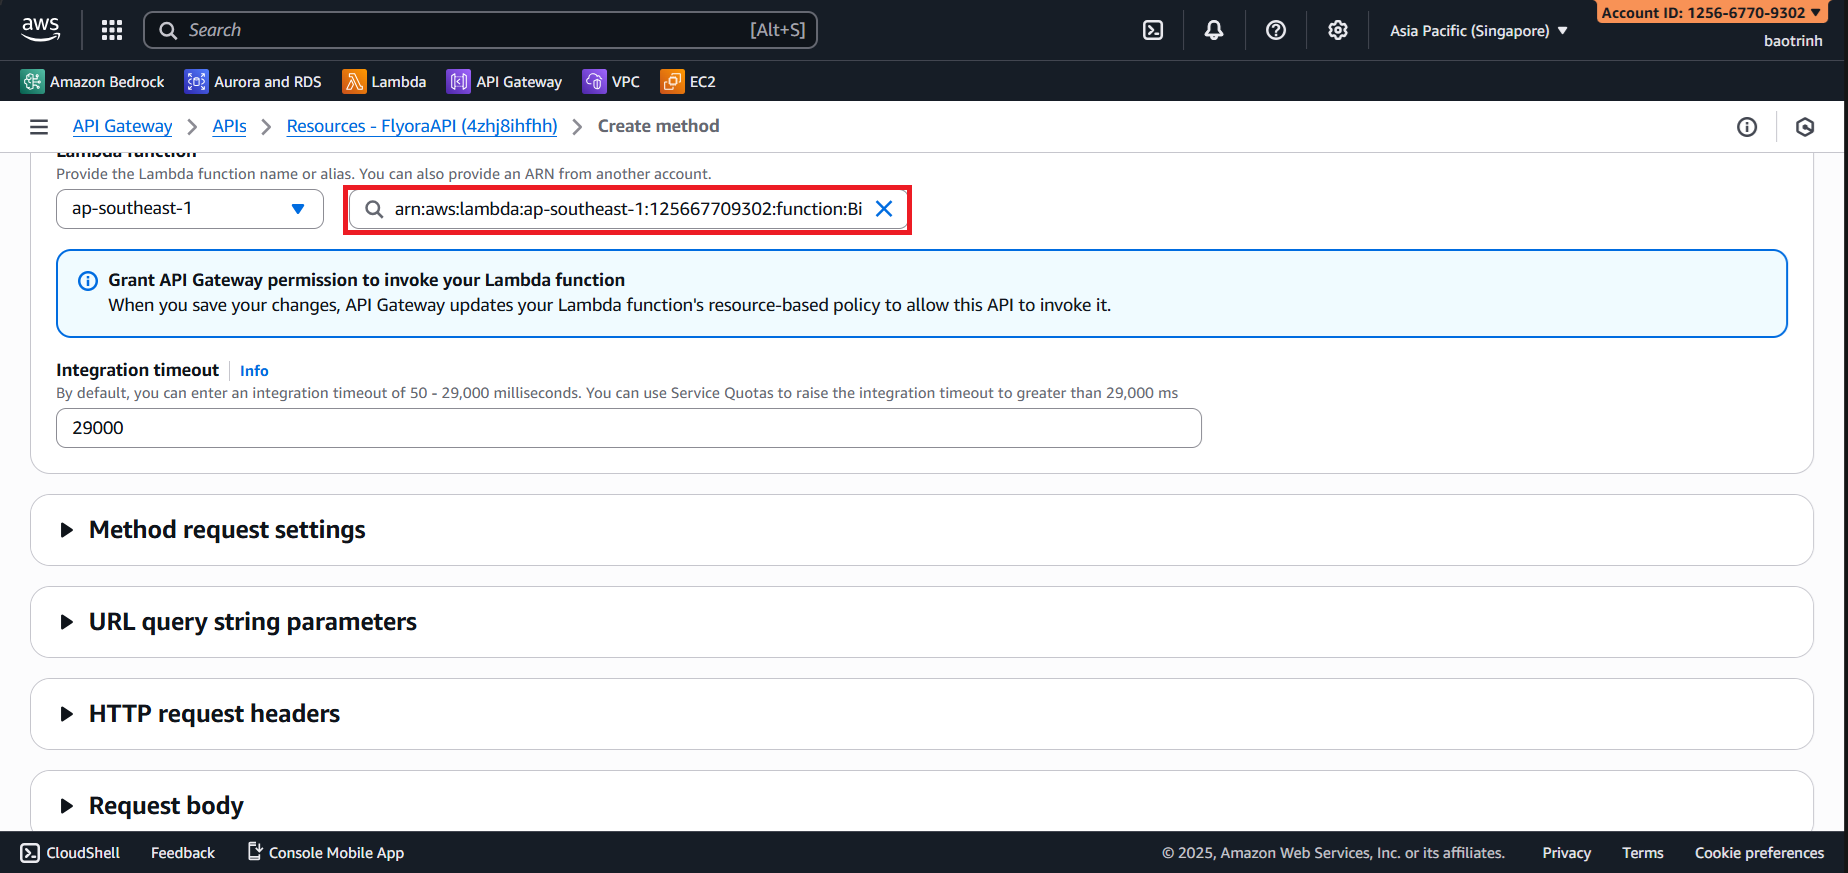Screen dimensions: 1848x873
Task: Toggle the side navigation hamburger menu
Action: click(x=39, y=127)
